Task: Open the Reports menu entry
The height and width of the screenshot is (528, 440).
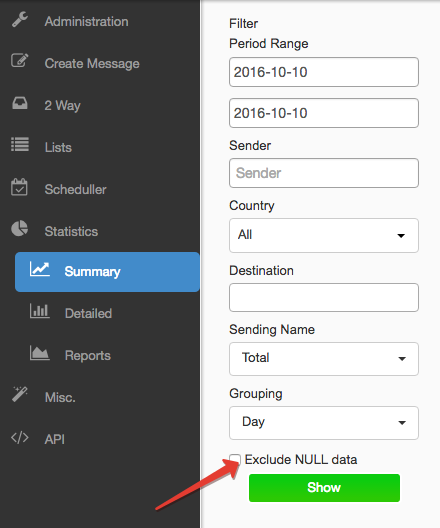Action: (x=88, y=356)
